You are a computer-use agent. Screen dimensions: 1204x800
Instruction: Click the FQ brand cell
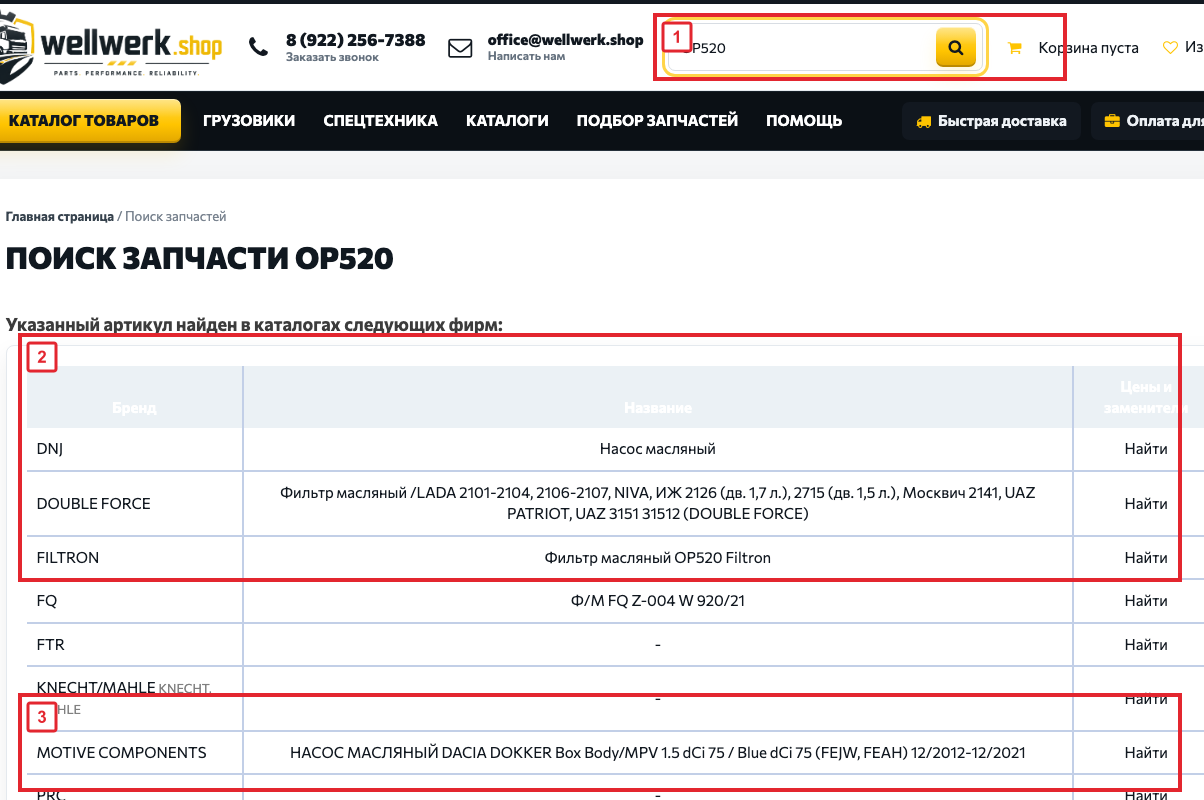[135, 601]
